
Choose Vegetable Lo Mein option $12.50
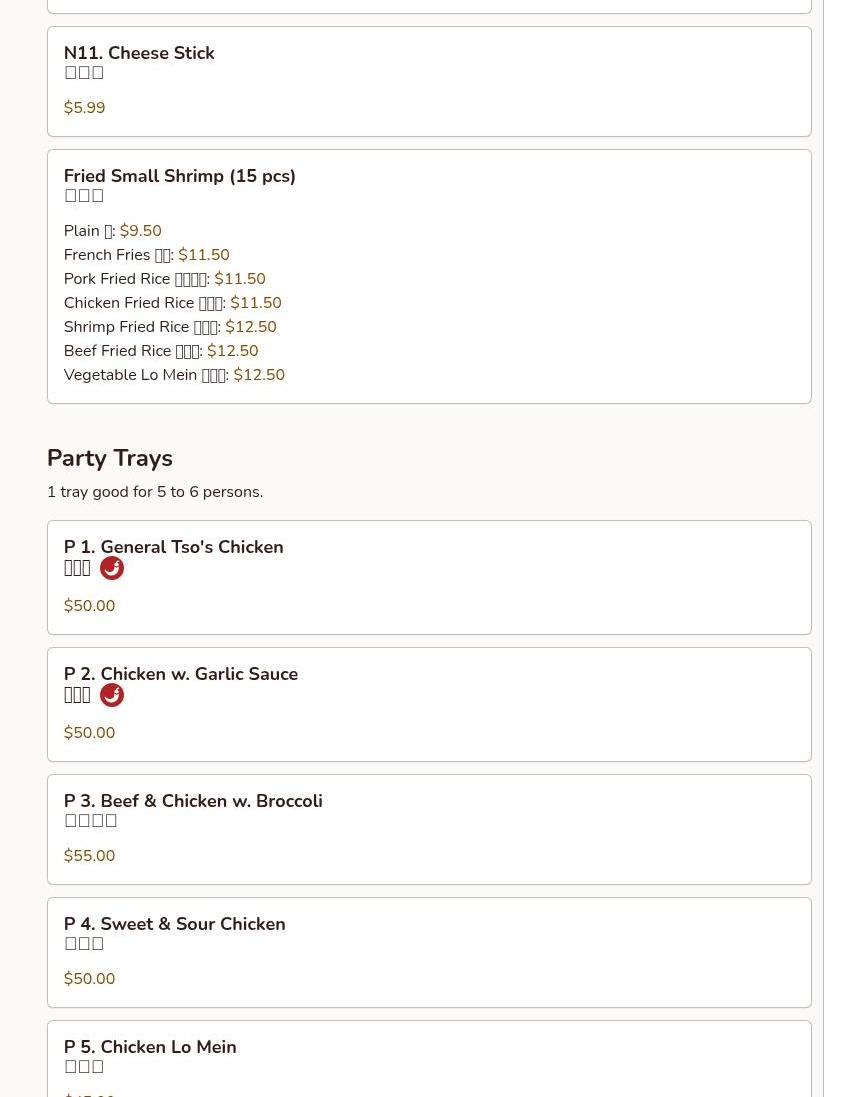click(174, 374)
